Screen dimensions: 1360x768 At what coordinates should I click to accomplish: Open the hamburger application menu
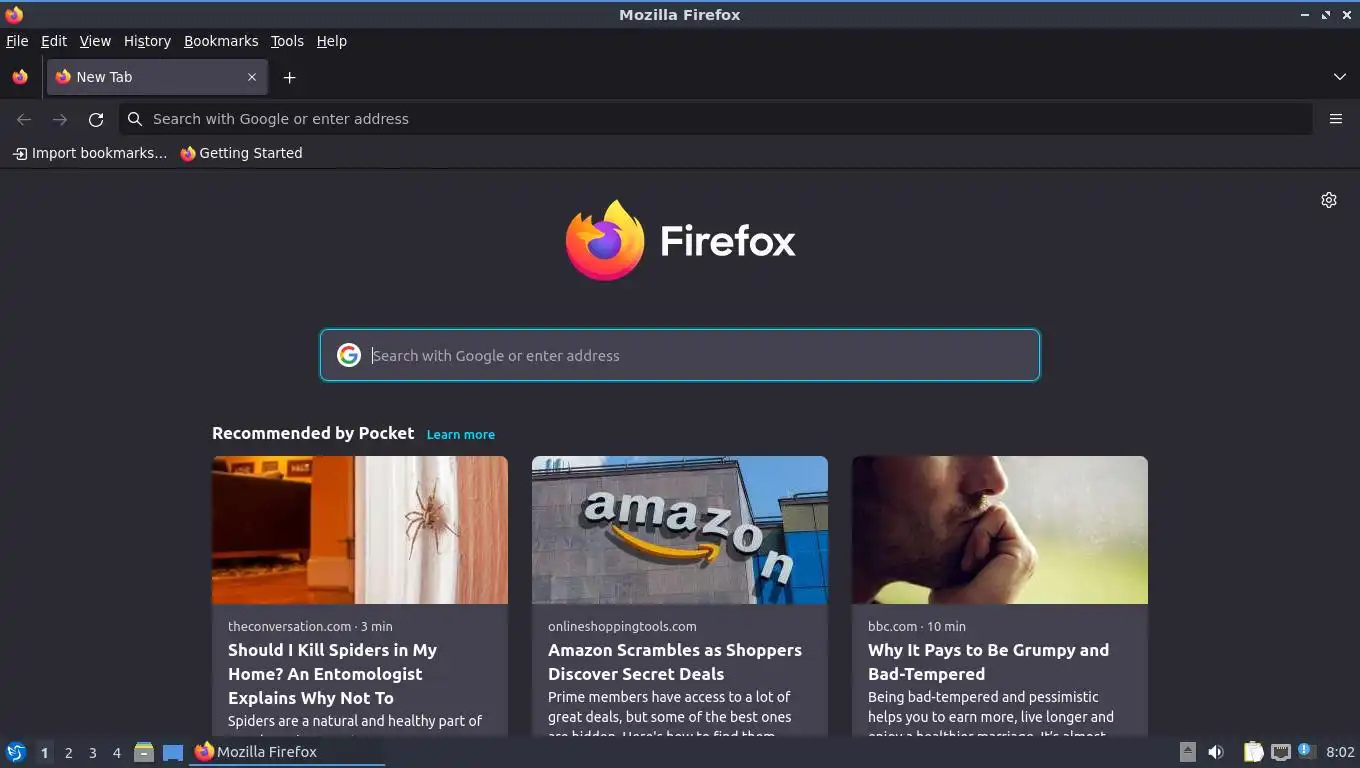1336,119
